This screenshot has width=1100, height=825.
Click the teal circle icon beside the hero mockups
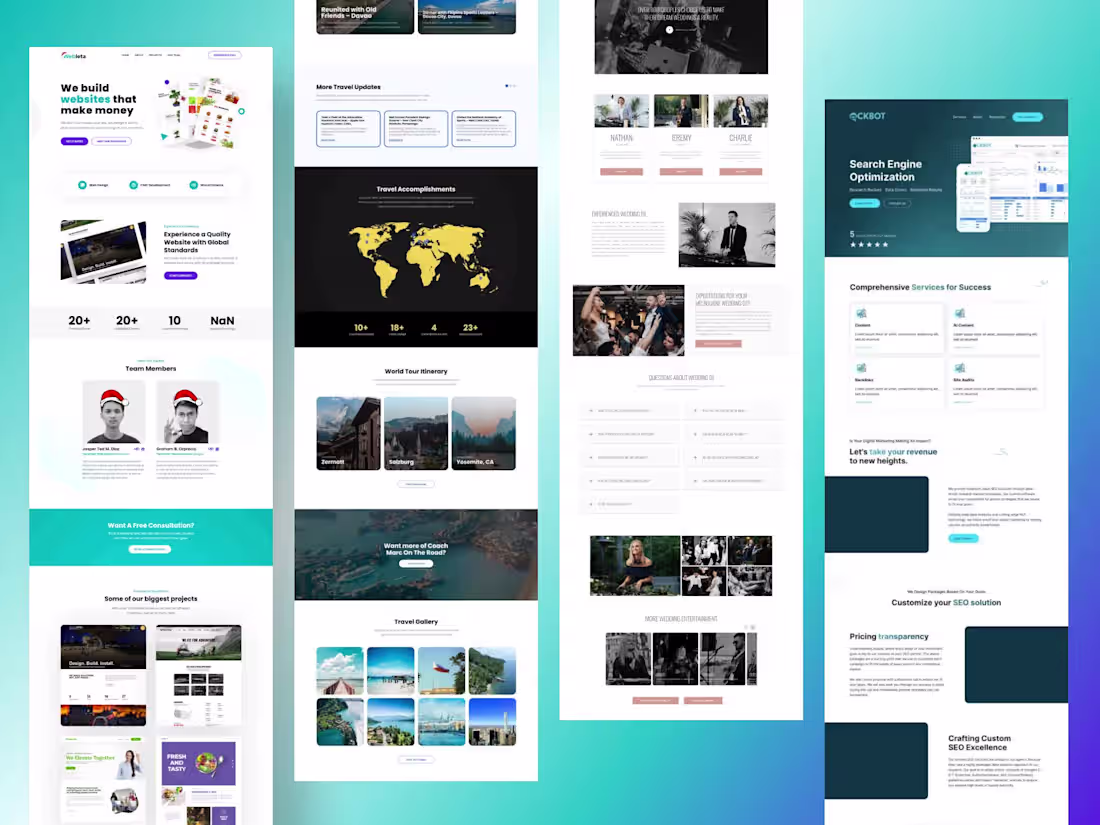pyautogui.click(x=241, y=111)
